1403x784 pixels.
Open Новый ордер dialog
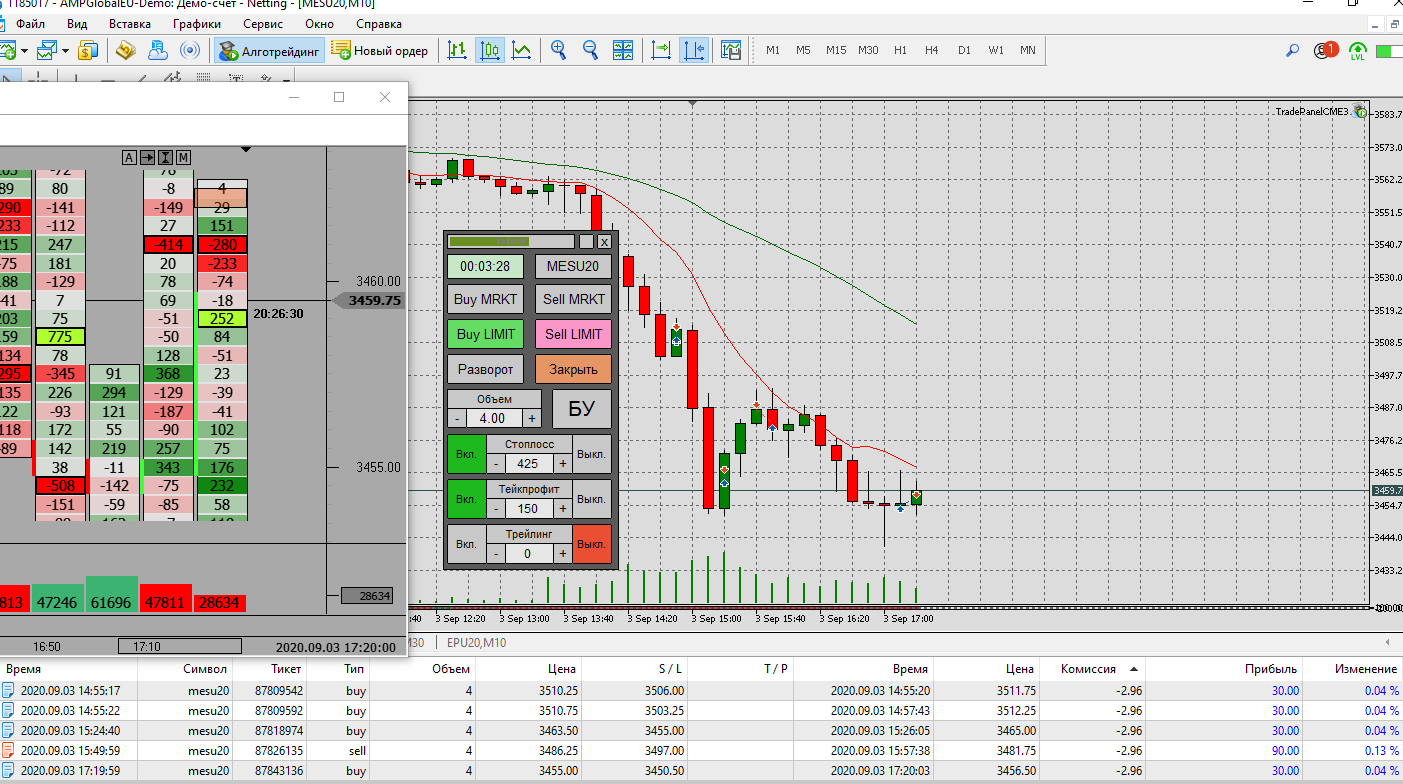pyautogui.click(x=380, y=50)
